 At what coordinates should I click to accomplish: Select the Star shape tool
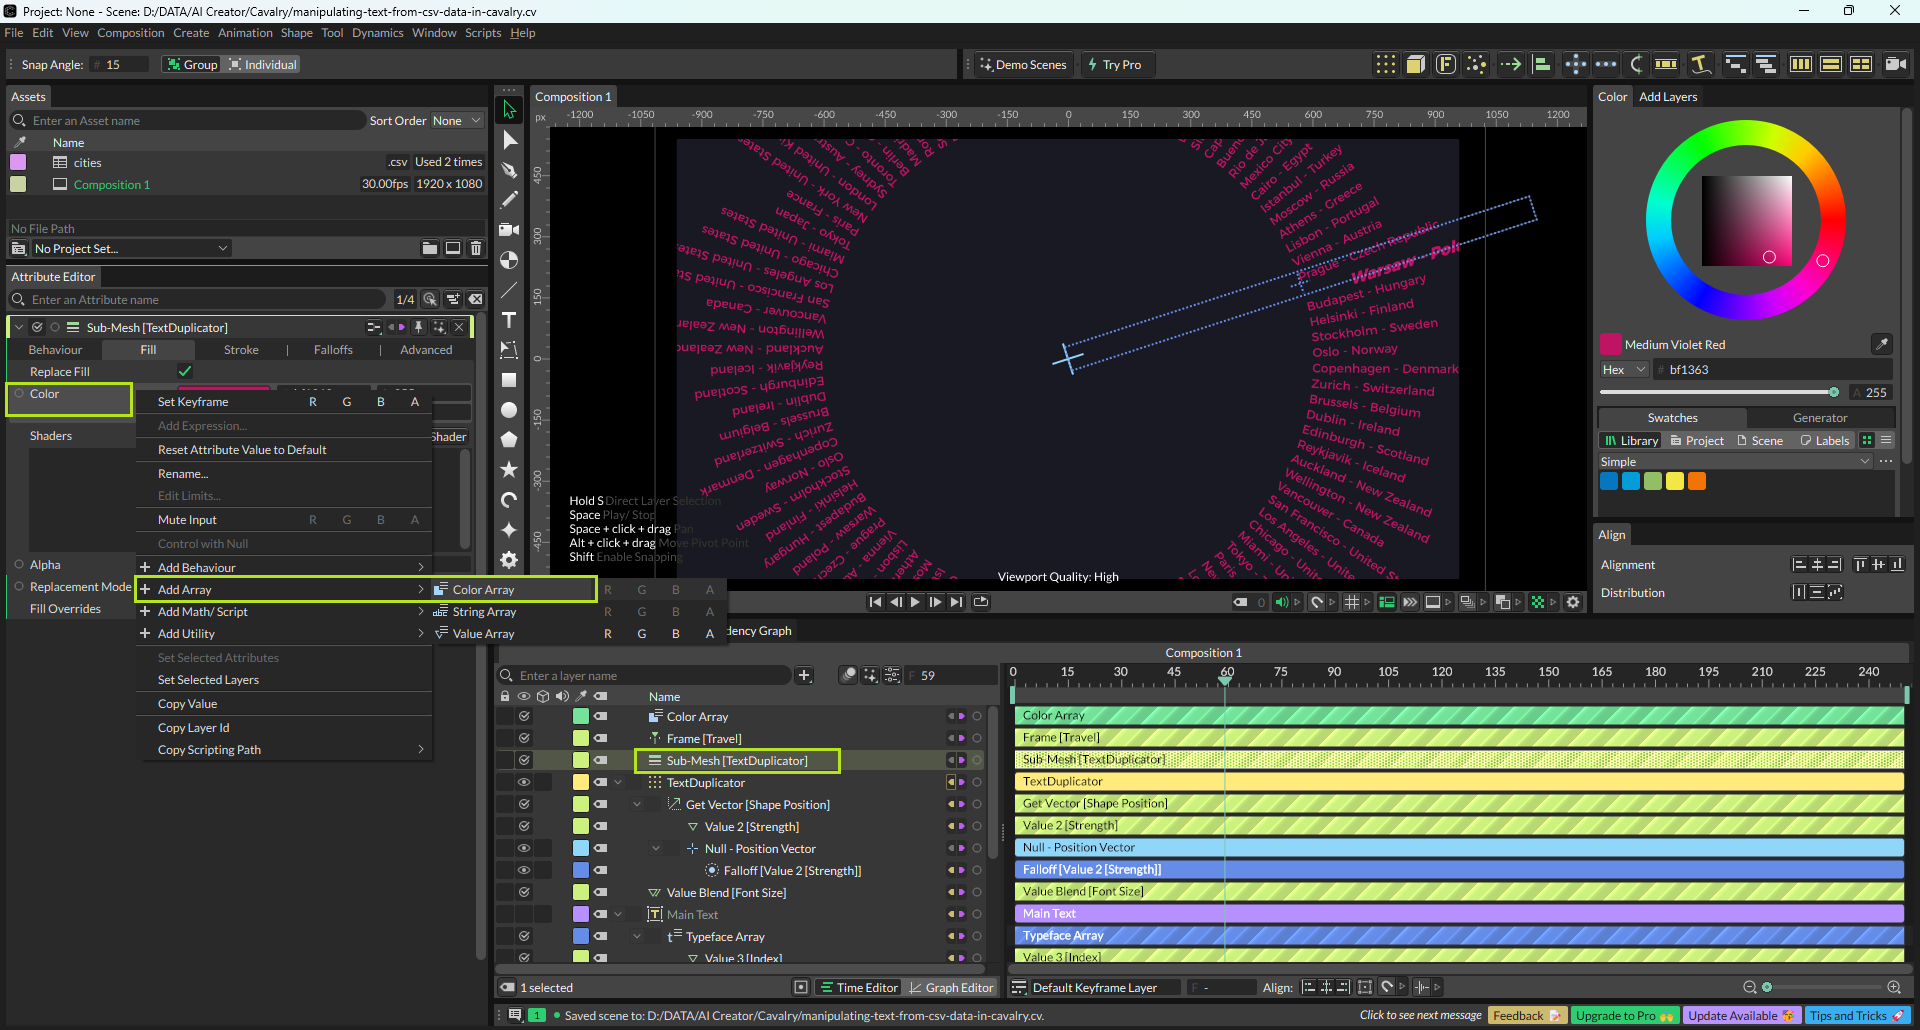pyautogui.click(x=509, y=469)
